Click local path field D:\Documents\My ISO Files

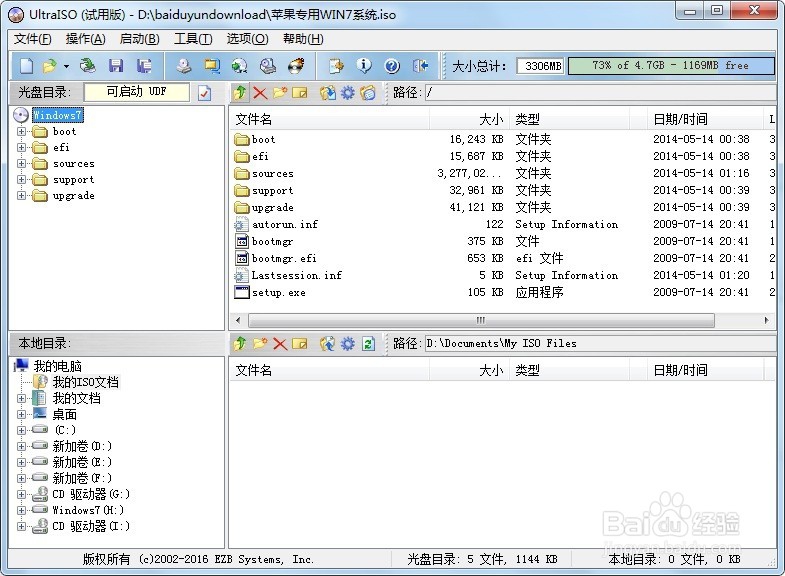(x=600, y=344)
